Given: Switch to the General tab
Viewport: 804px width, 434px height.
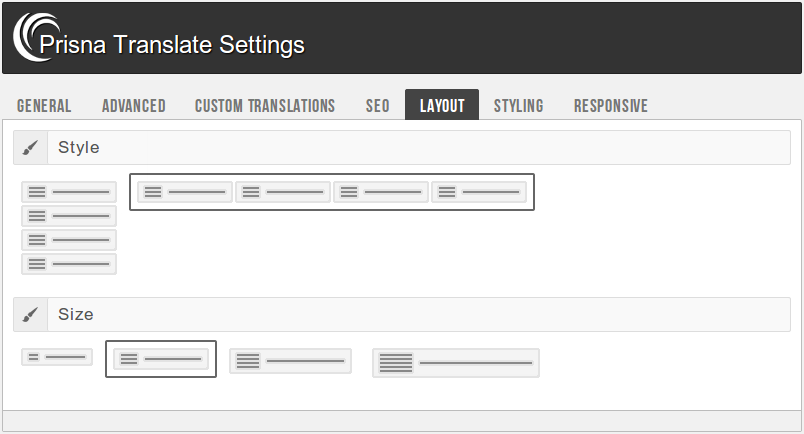Looking at the screenshot, I should 44,106.
